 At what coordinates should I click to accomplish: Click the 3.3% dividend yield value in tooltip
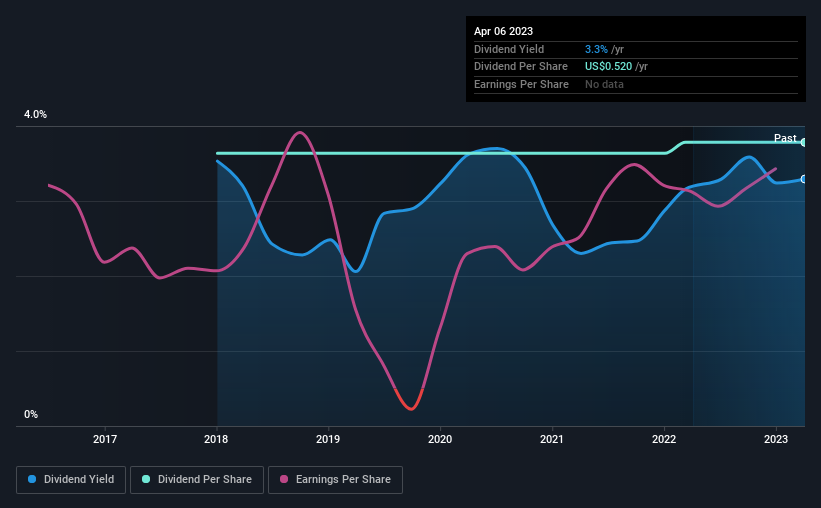pyautogui.click(x=596, y=49)
